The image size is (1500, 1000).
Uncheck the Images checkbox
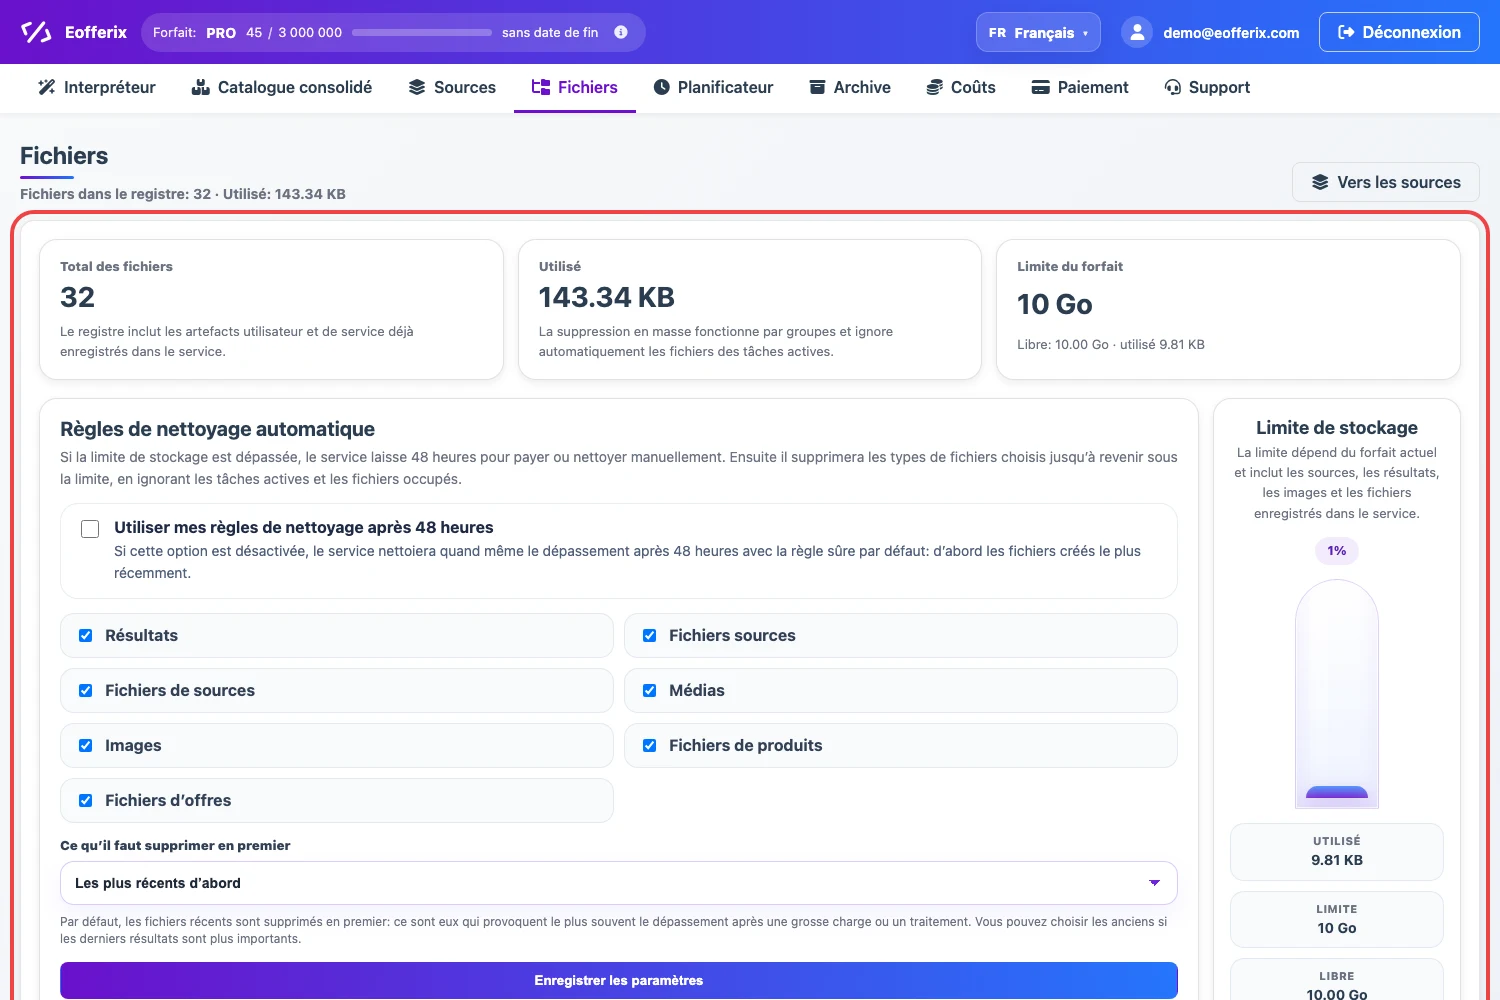click(x=86, y=746)
